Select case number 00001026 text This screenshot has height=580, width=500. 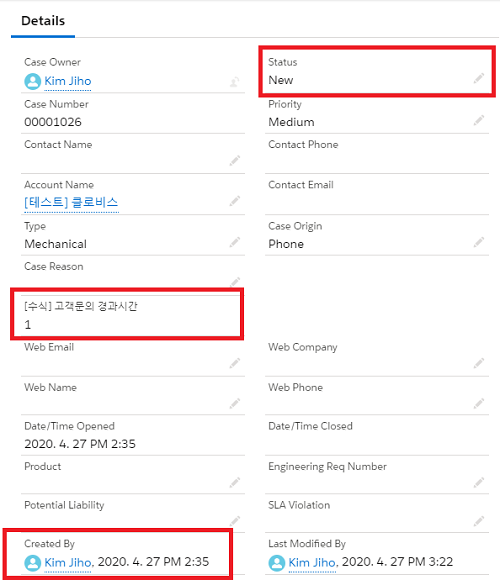(x=53, y=122)
